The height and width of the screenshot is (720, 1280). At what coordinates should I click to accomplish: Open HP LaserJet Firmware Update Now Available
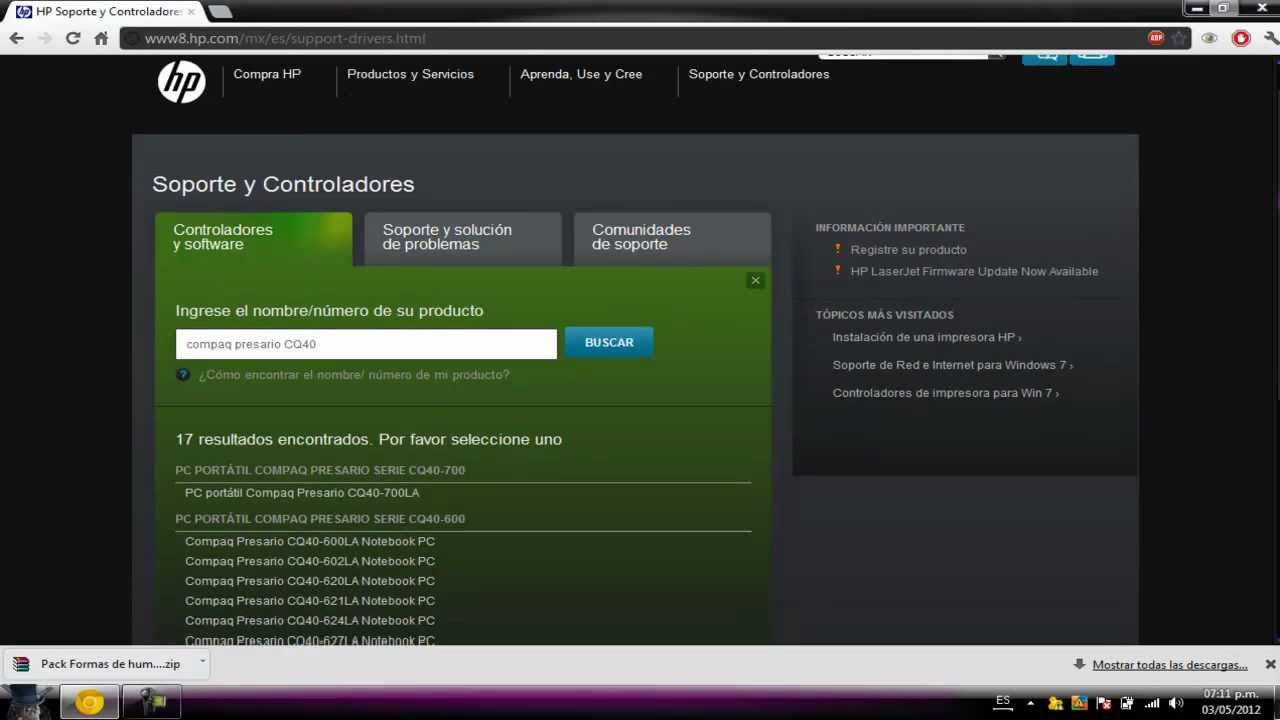(x=974, y=271)
